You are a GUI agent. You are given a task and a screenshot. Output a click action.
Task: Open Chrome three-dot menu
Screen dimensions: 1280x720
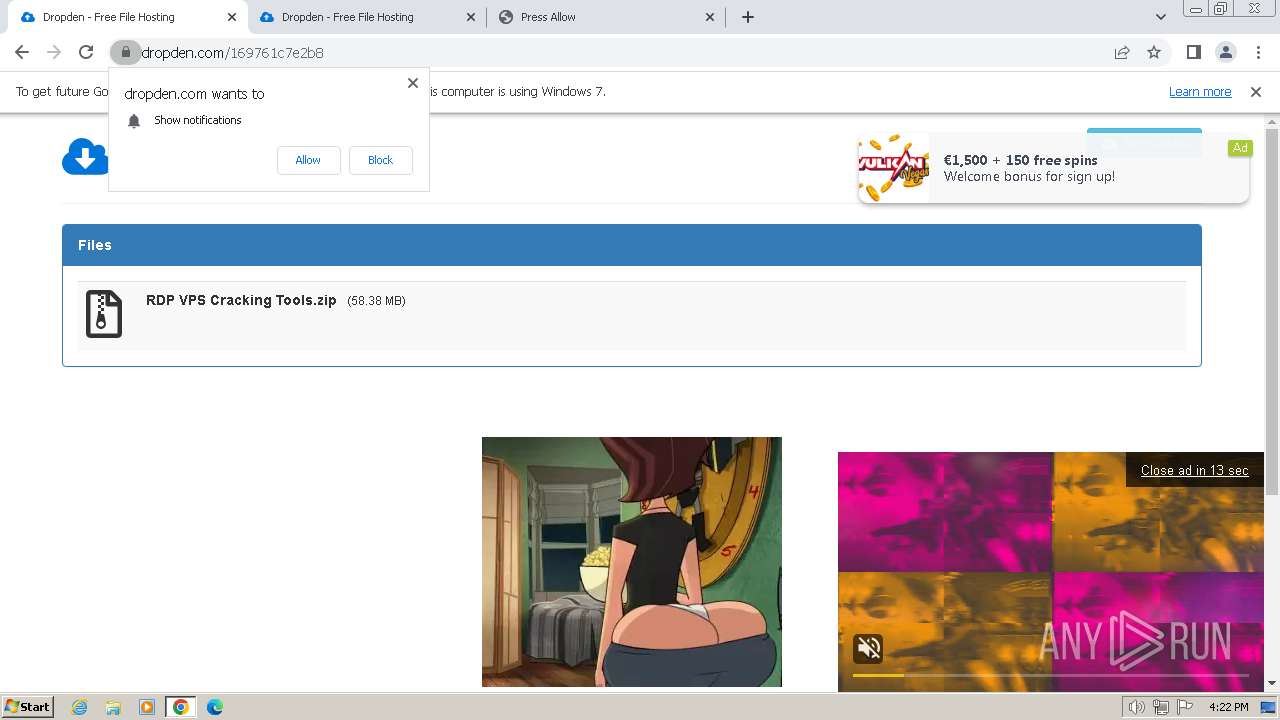point(1258,52)
